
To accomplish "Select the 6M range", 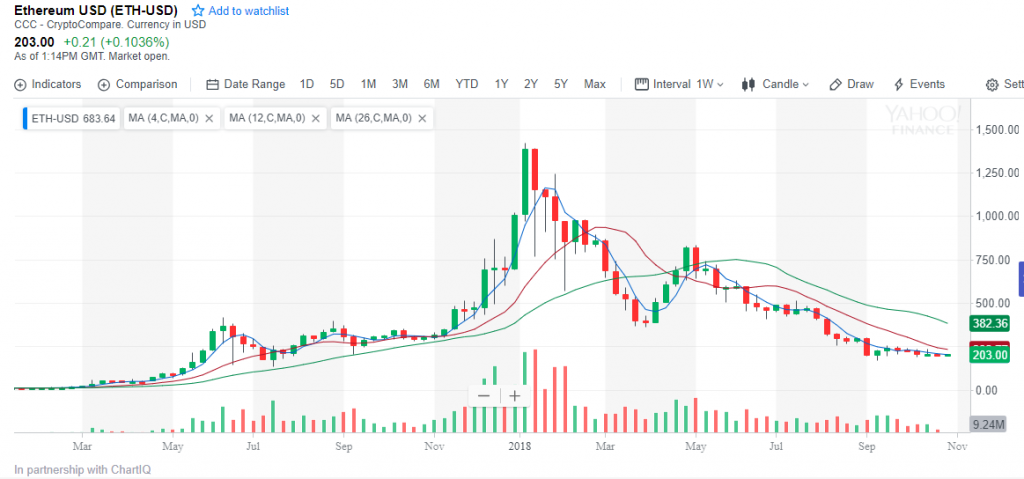I will point(431,84).
